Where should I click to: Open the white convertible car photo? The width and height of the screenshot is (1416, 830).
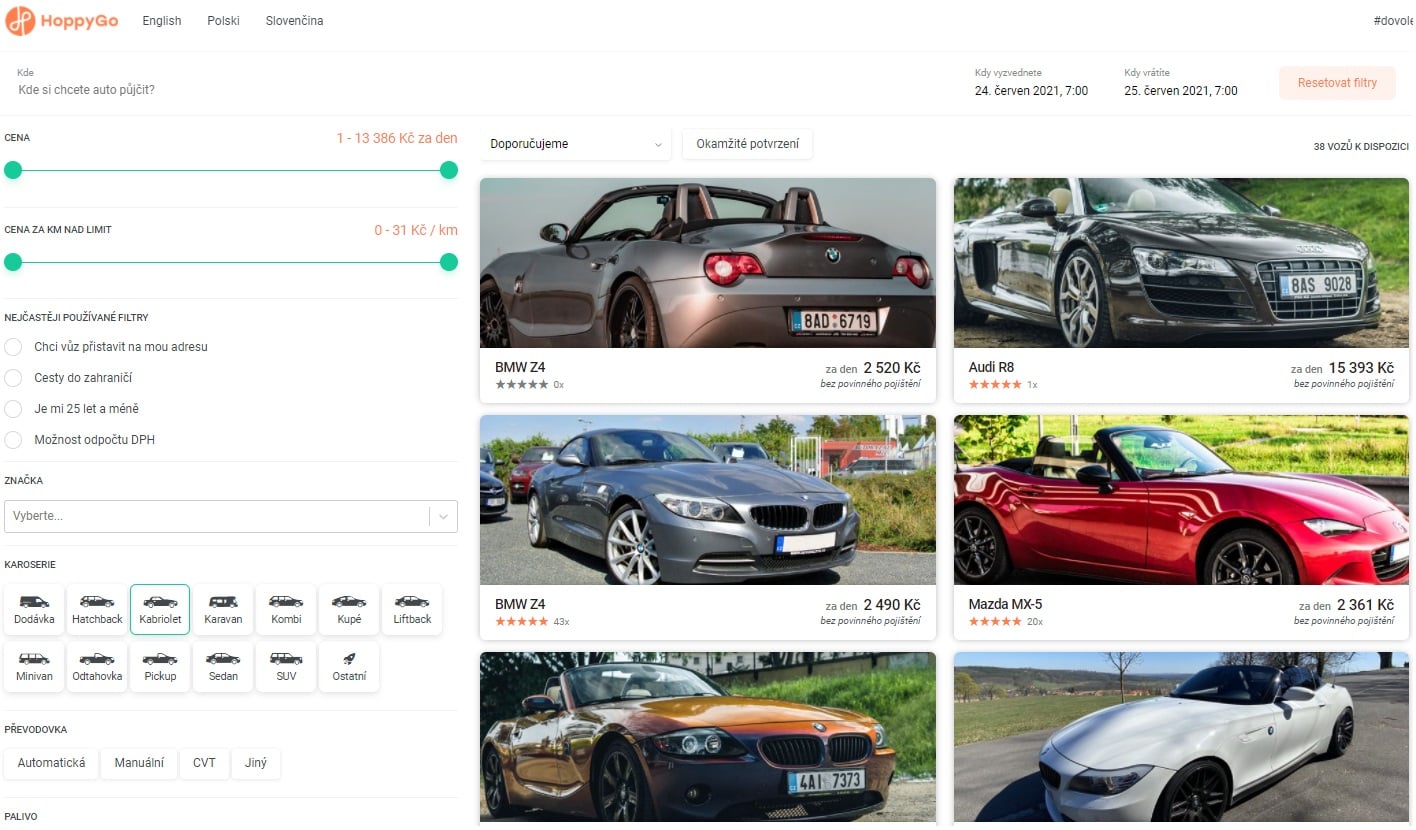pos(1181,738)
